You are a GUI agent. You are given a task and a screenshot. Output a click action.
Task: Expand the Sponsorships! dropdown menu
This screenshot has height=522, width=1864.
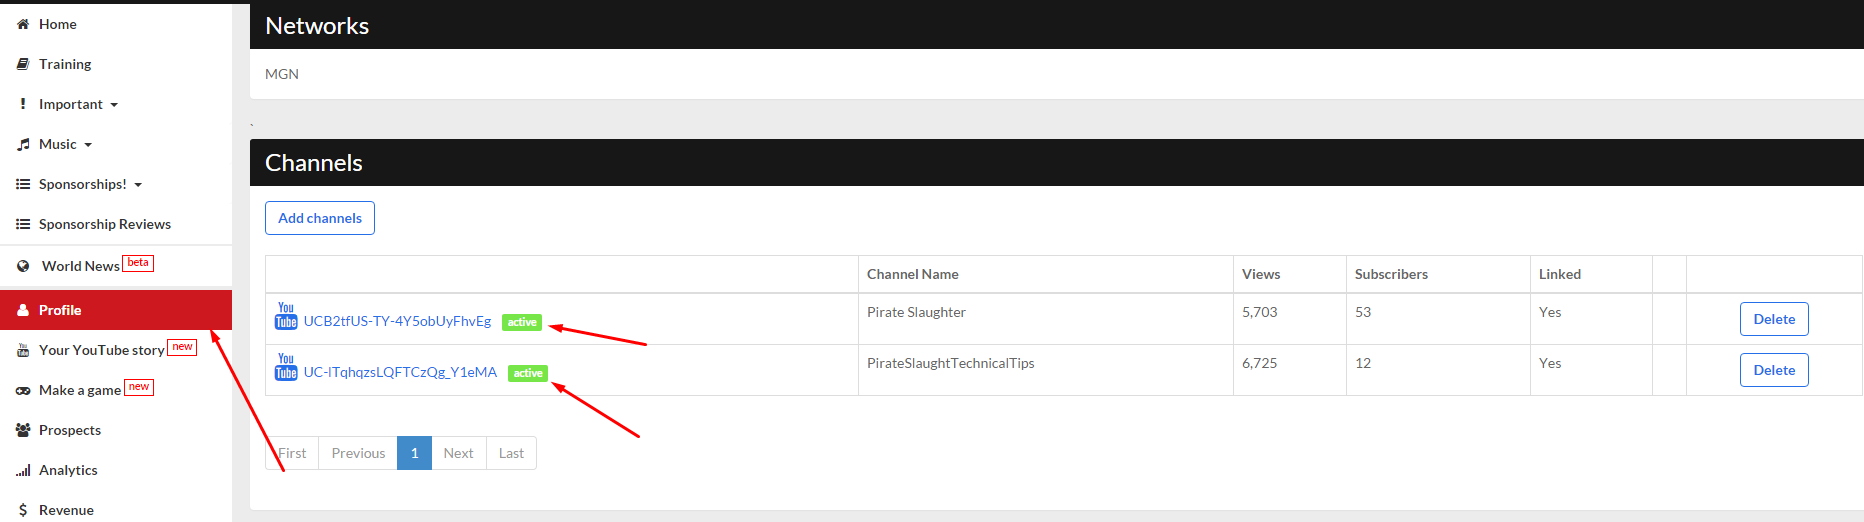[90, 184]
